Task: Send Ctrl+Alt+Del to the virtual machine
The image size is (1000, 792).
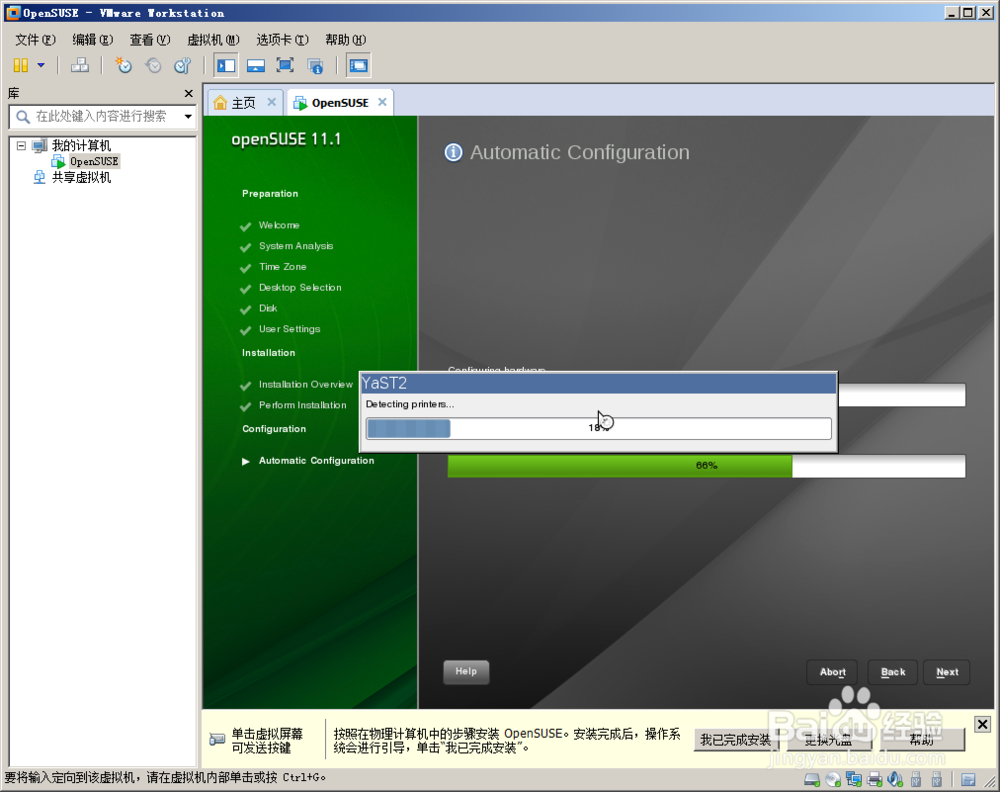Action: point(80,65)
